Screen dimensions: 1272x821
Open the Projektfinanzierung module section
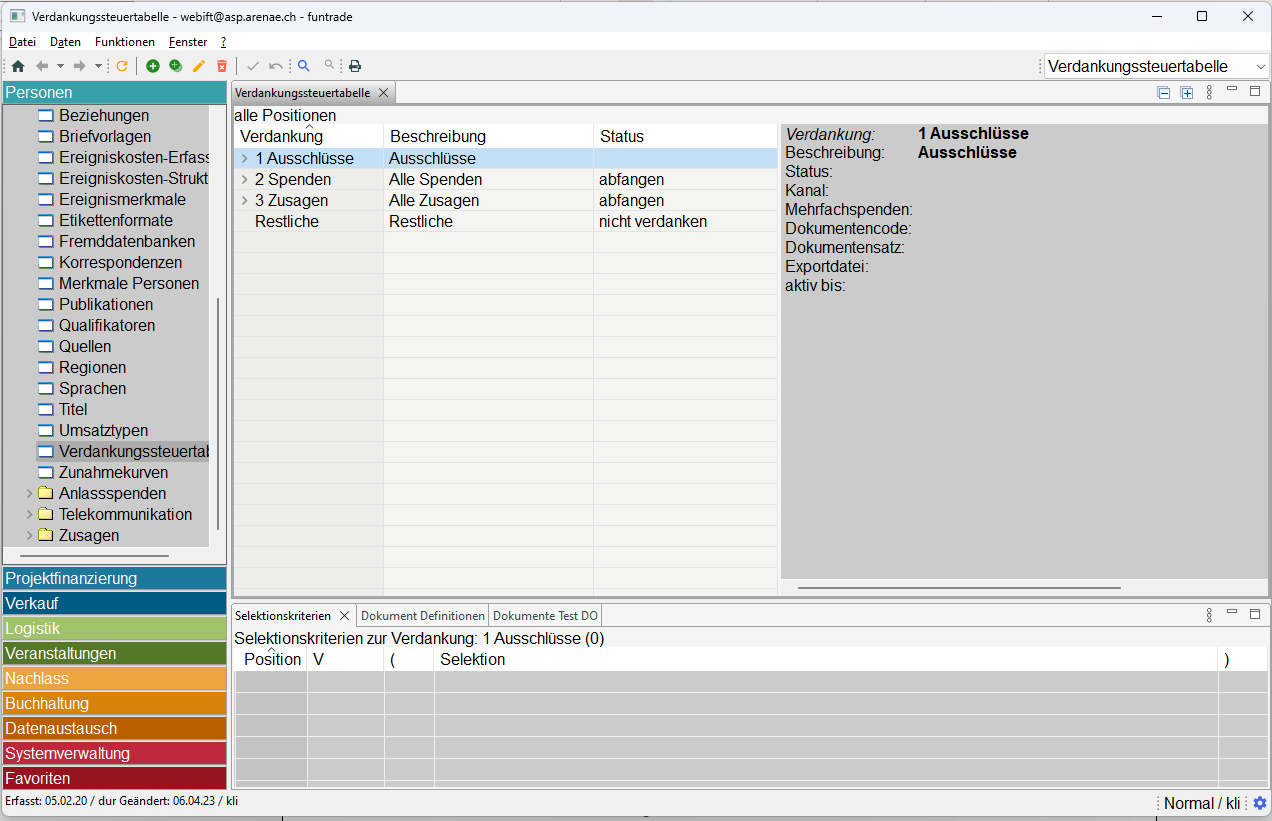point(114,579)
